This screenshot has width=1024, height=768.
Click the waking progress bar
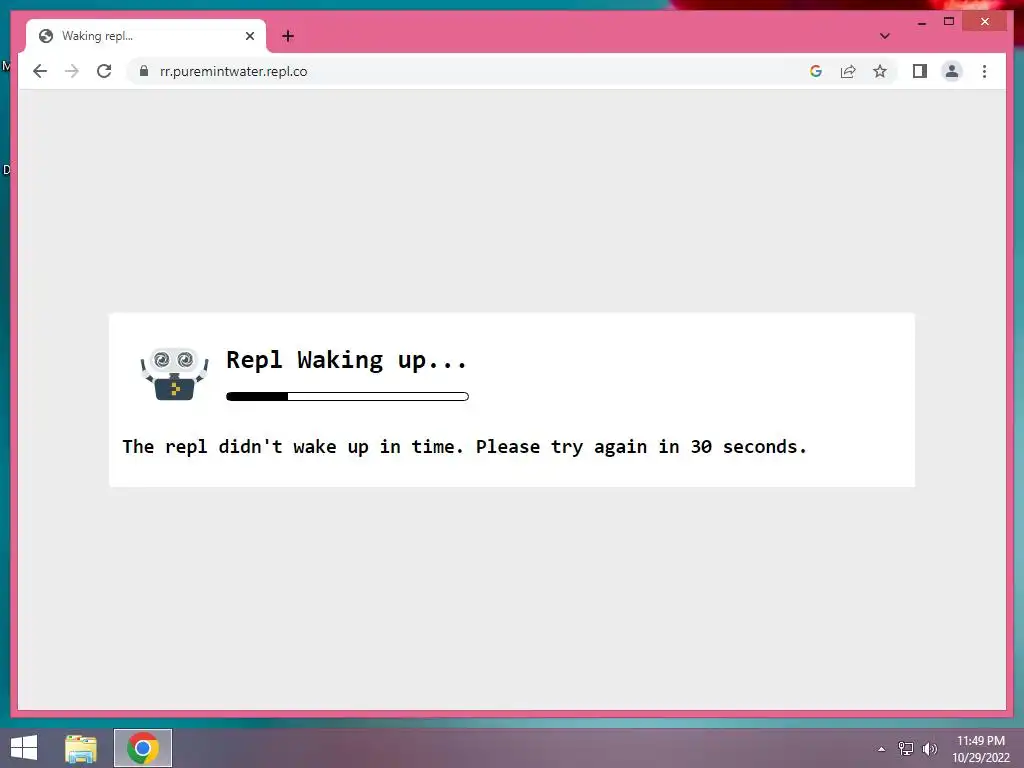347,396
